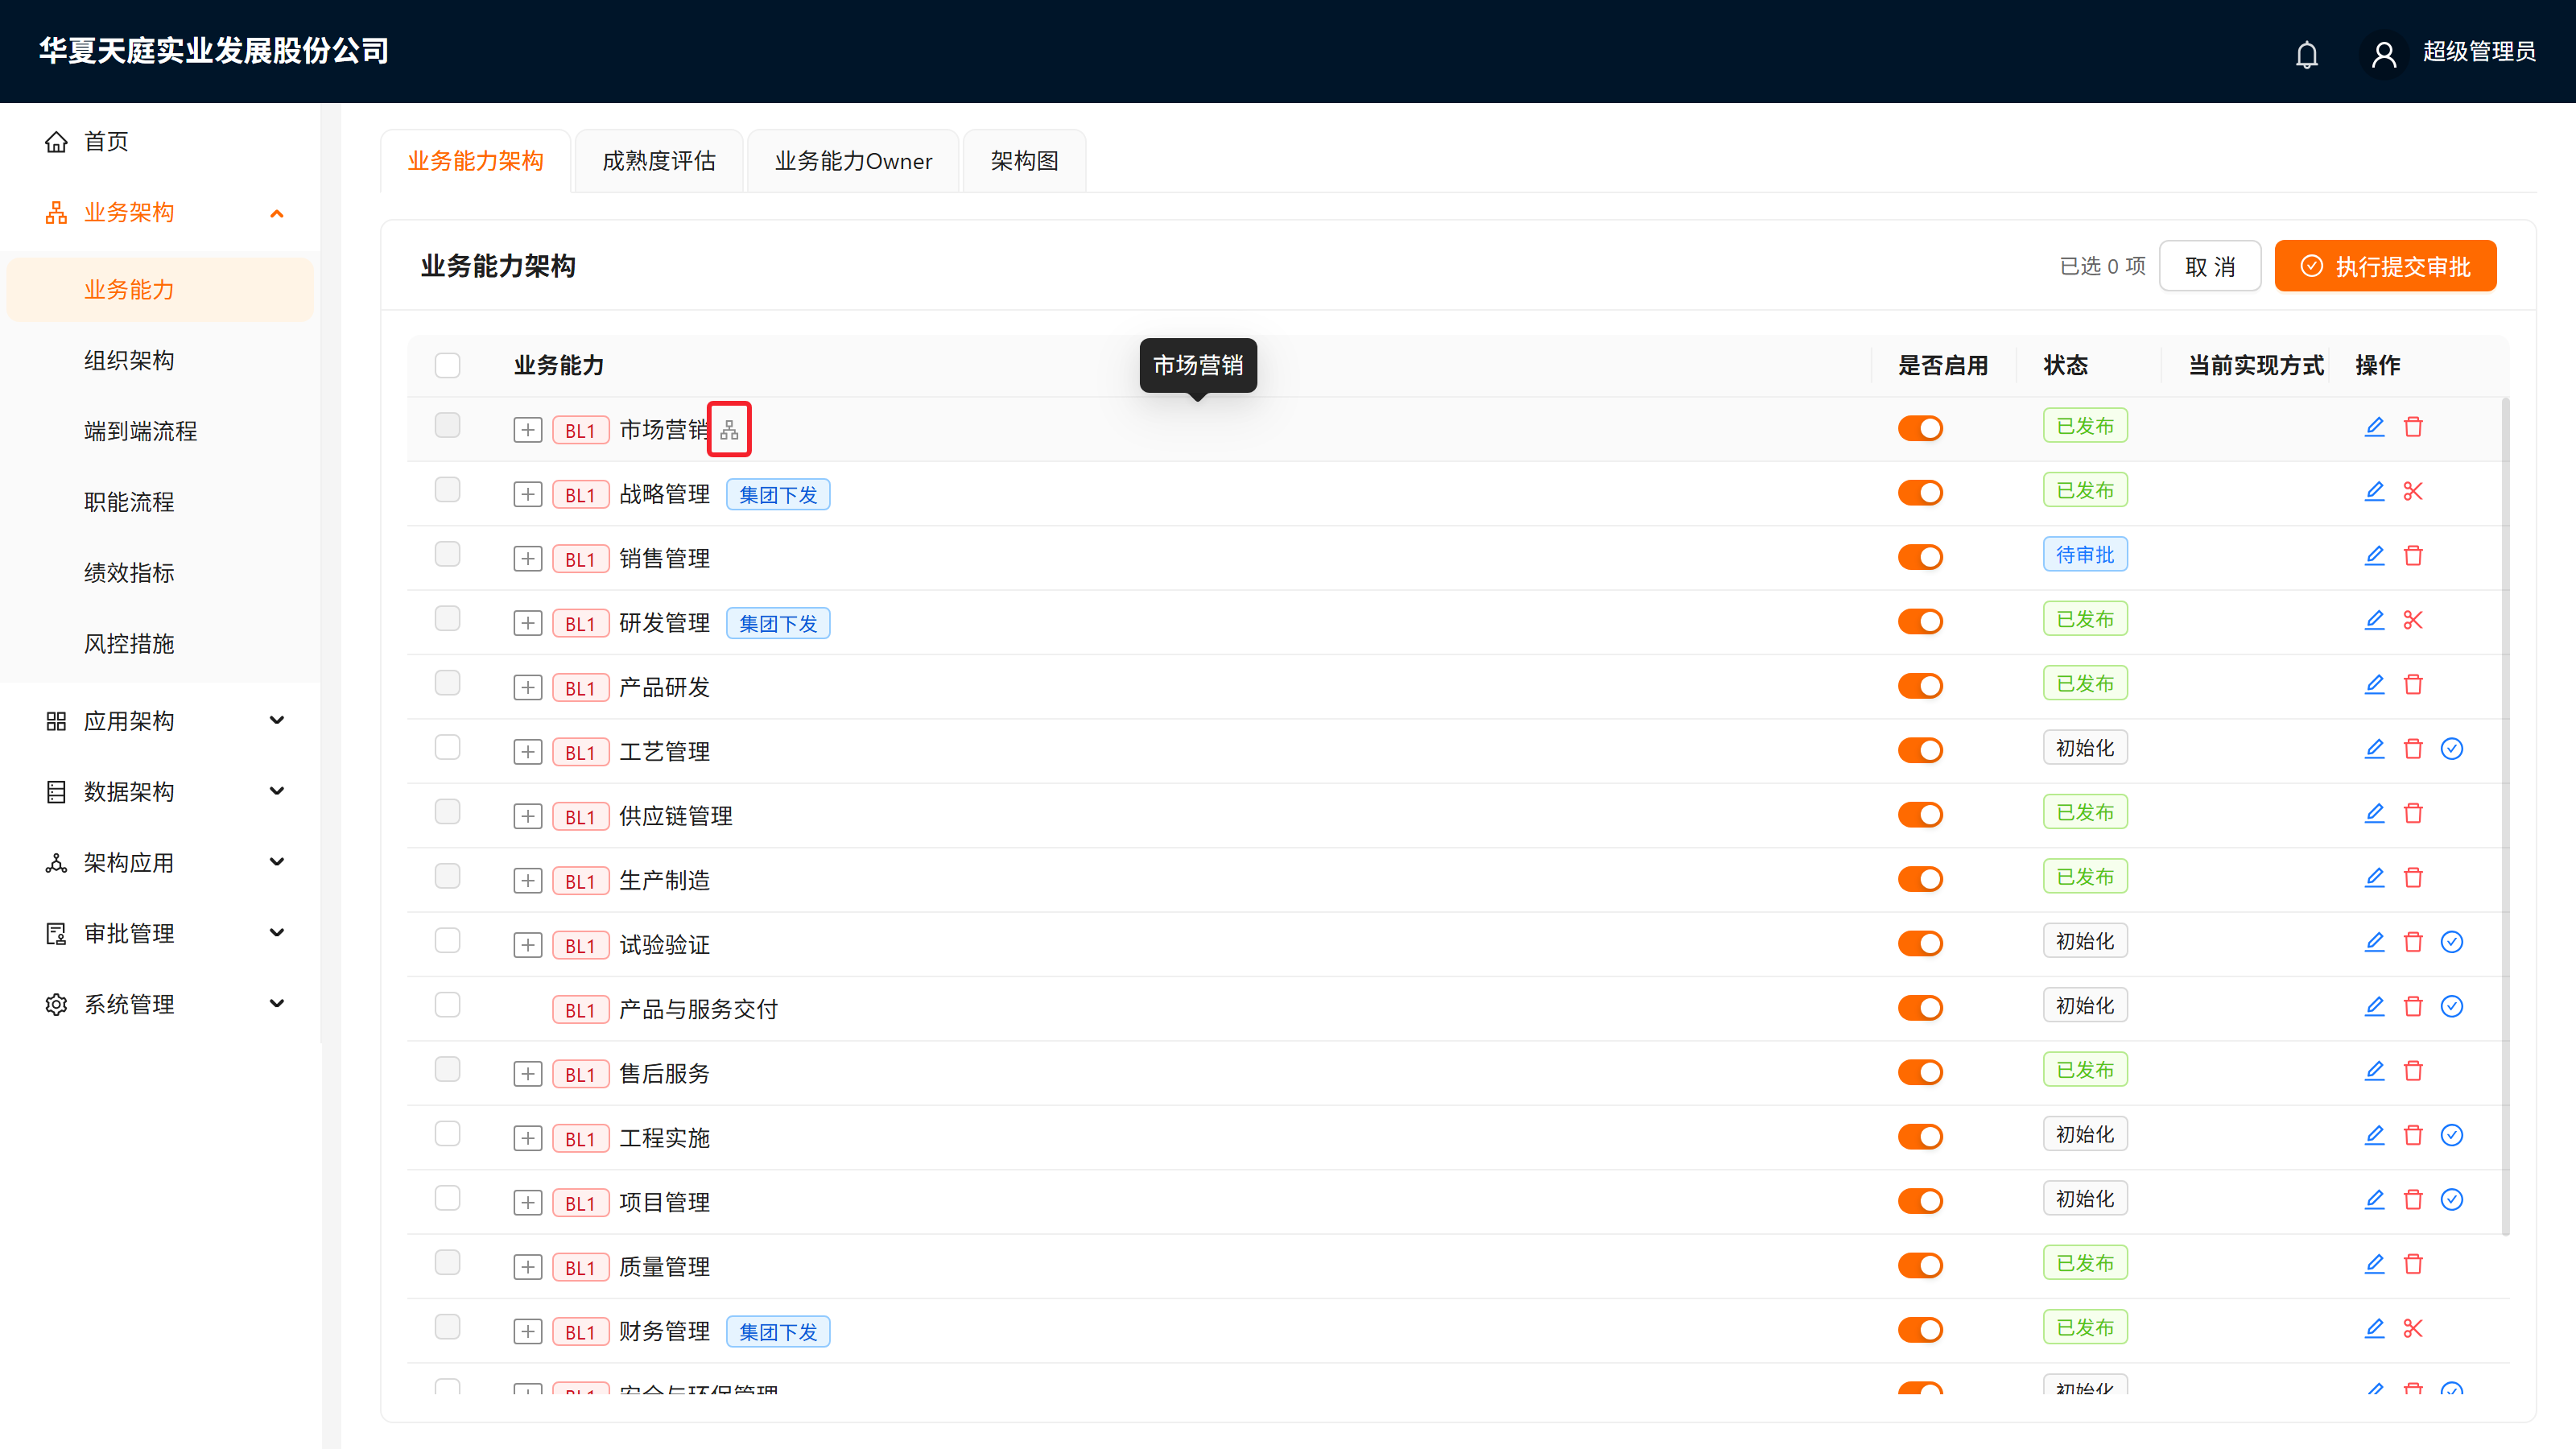Expand the 供应链管理 tree row
Screen dimensions: 2576x1449
pyautogui.click(x=527, y=816)
